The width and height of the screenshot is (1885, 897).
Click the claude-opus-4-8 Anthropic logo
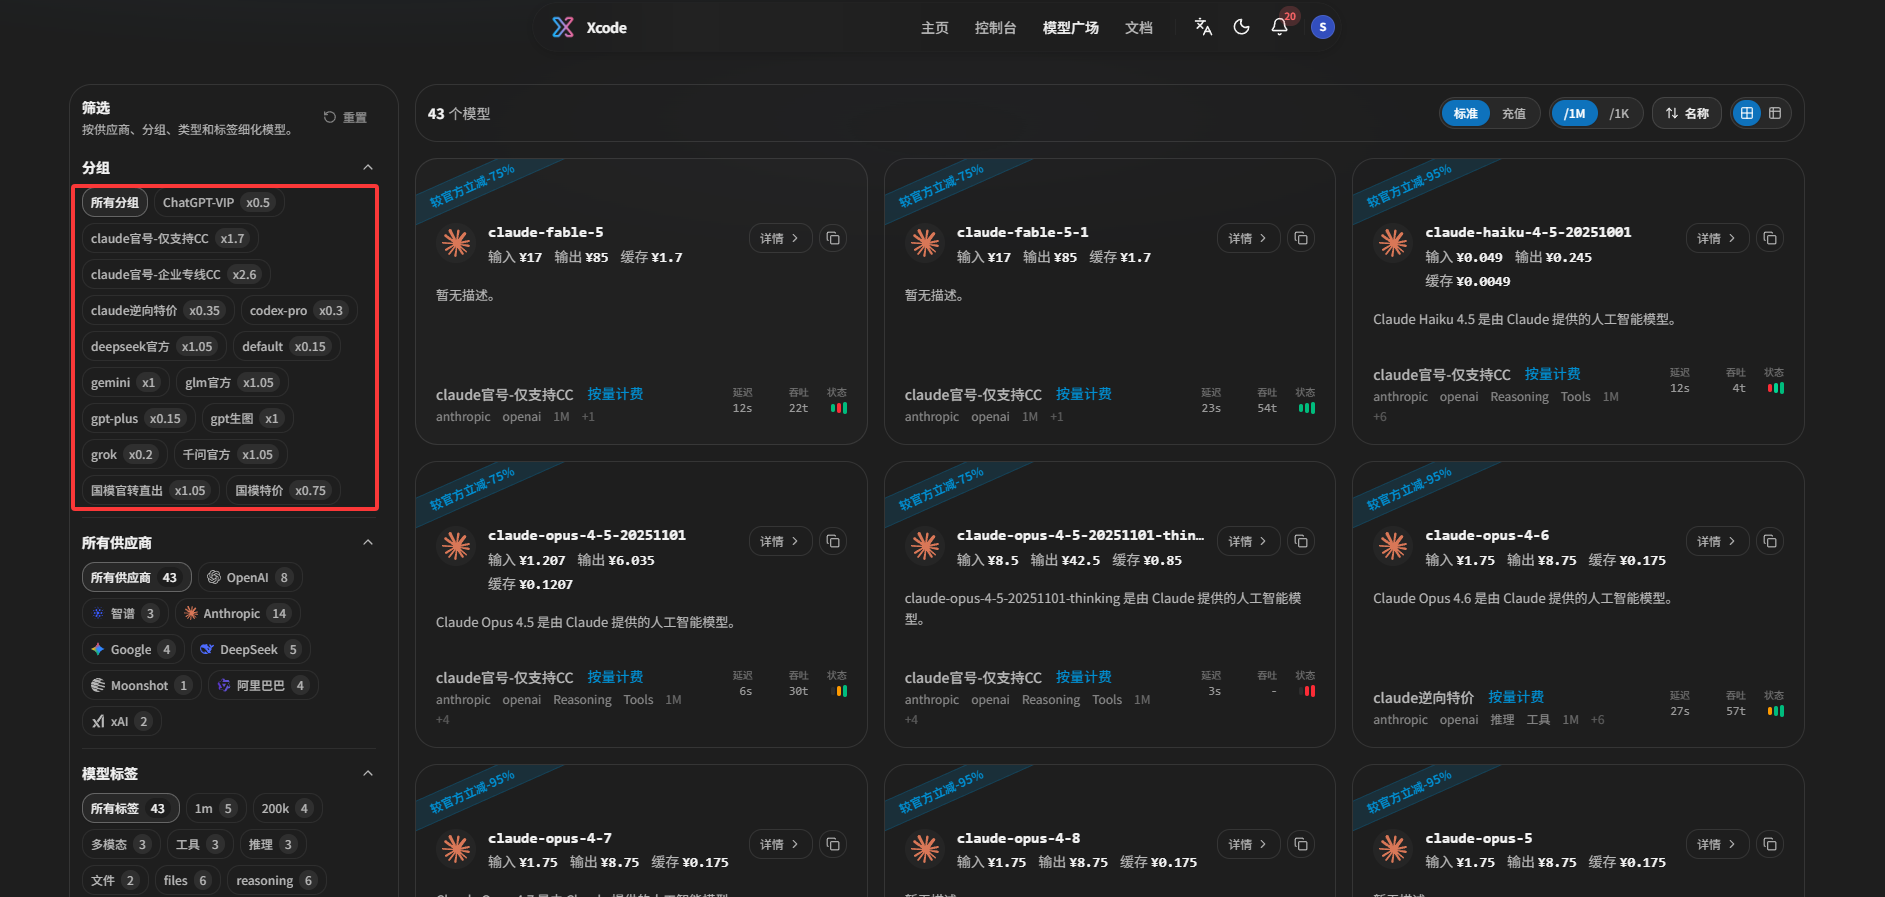pos(925,848)
